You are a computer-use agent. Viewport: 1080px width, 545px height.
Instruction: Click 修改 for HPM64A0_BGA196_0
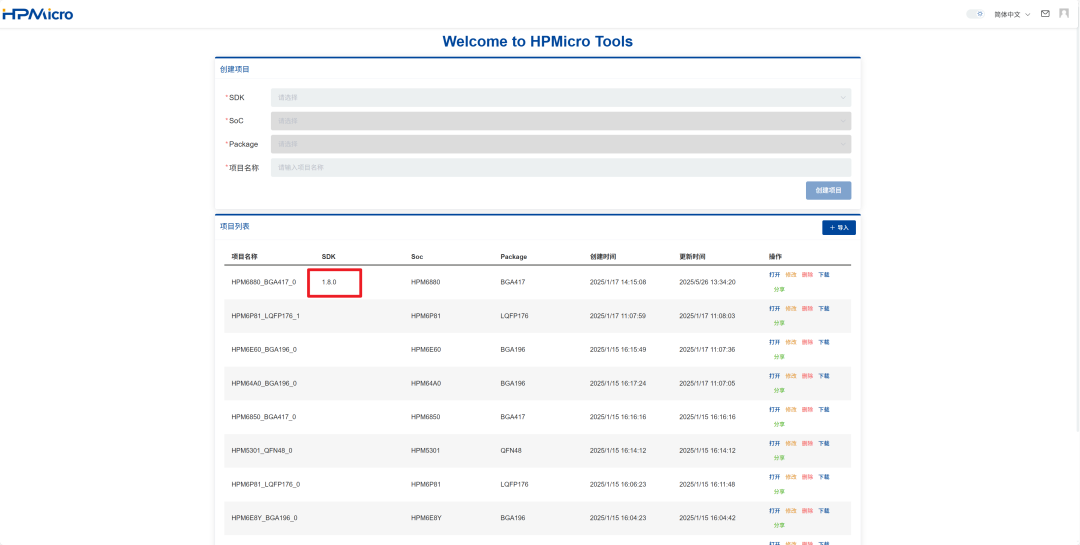coord(791,376)
